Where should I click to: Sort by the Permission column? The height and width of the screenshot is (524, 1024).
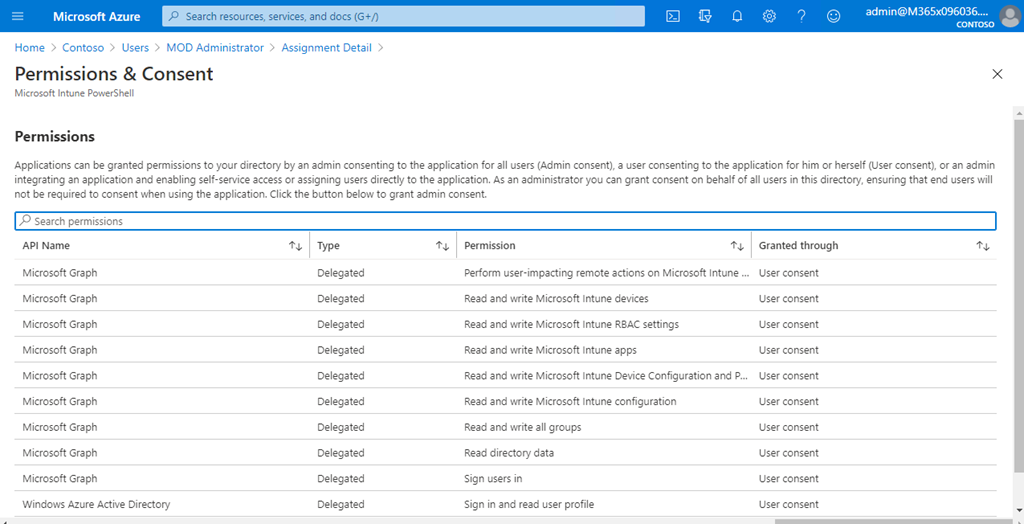pyautogui.click(x=737, y=246)
